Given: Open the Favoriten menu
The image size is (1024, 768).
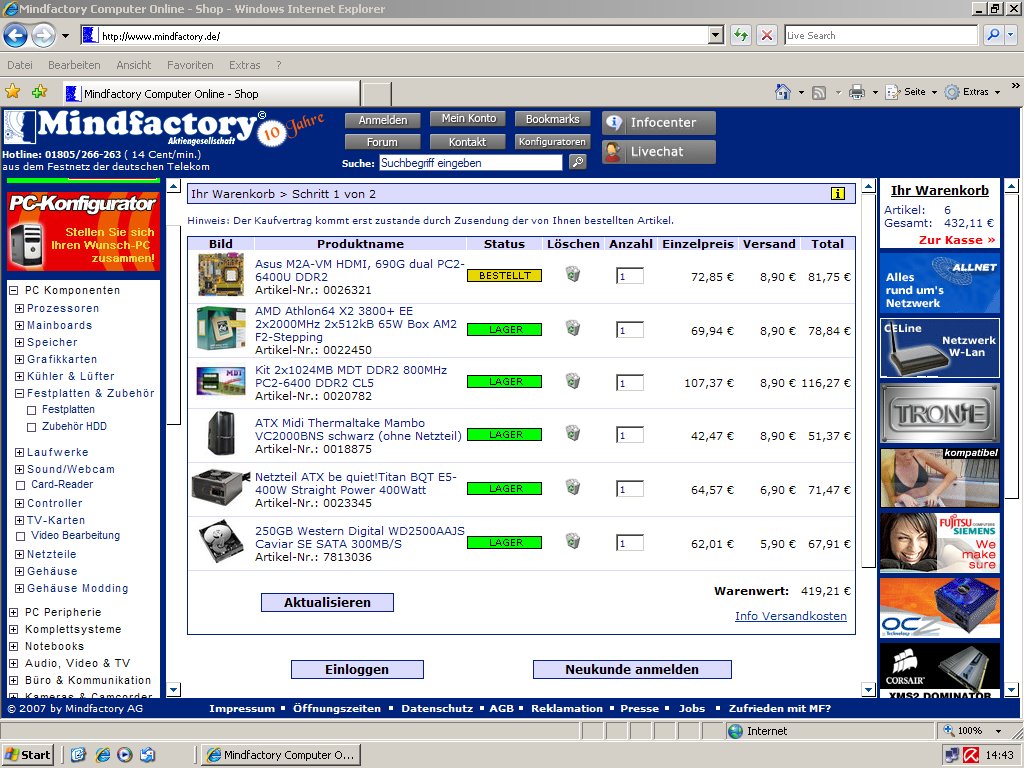Looking at the screenshot, I should point(190,65).
